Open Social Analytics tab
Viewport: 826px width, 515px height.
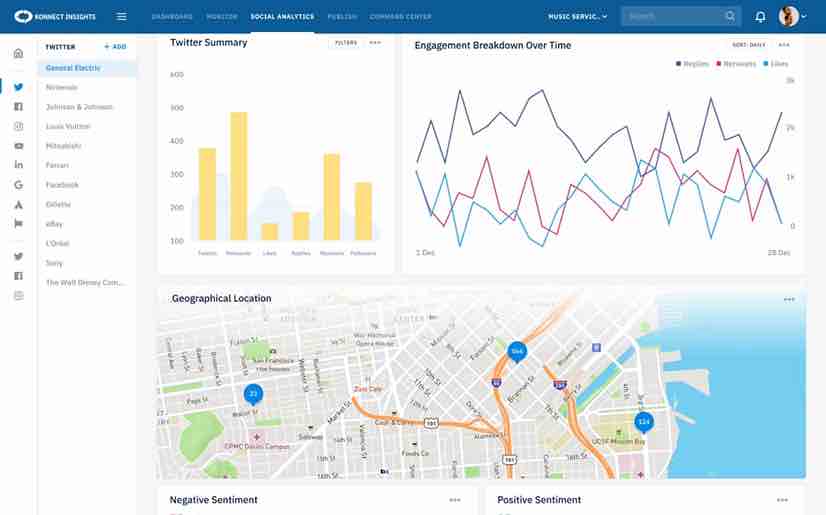(282, 17)
